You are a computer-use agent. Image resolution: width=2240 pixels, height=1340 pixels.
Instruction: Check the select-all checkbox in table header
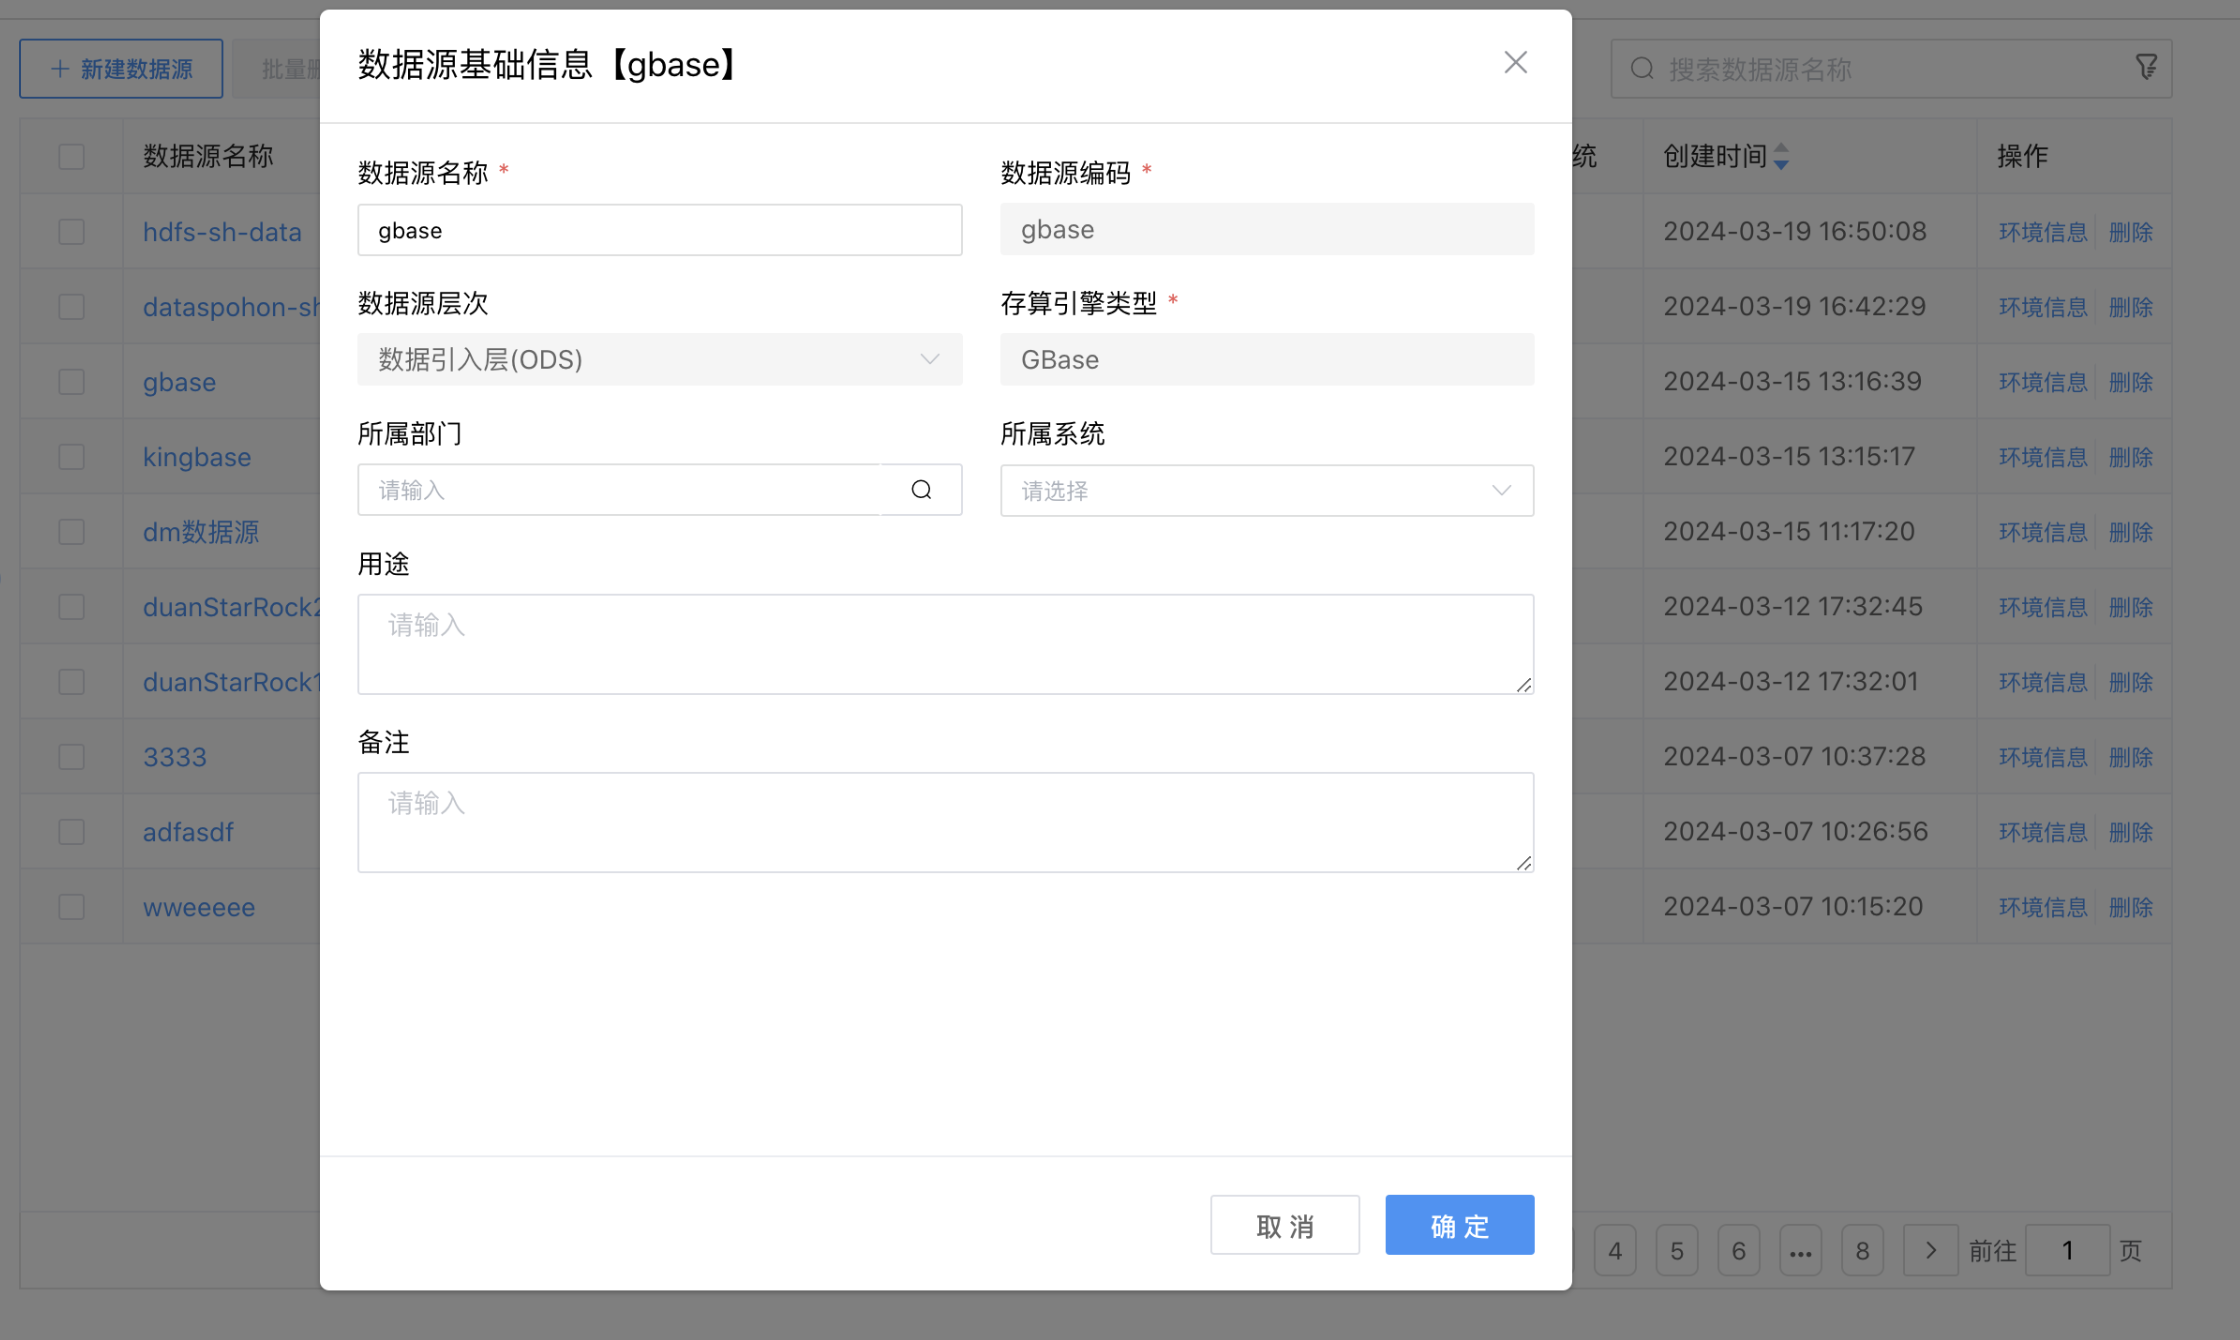point(71,156)
